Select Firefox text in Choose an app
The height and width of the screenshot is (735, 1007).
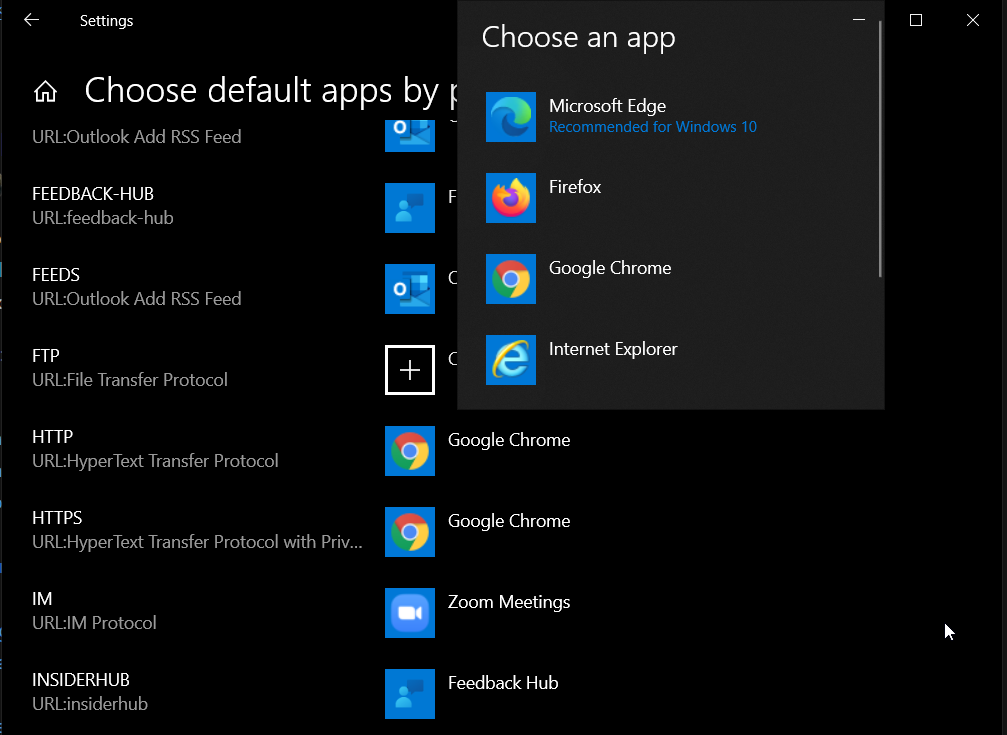pyautogui.click(x=575, y=187)
